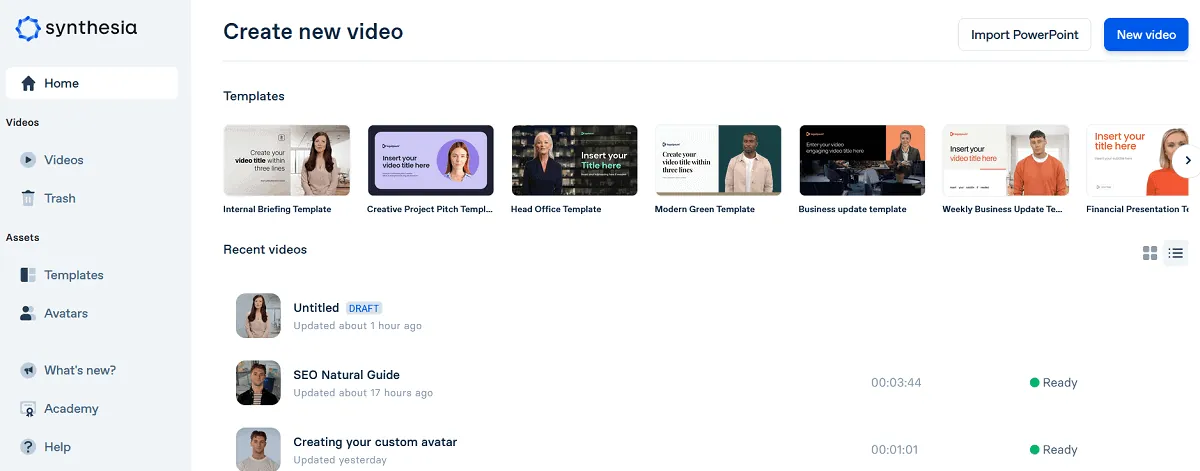Click Business update template label

(853, 209)
